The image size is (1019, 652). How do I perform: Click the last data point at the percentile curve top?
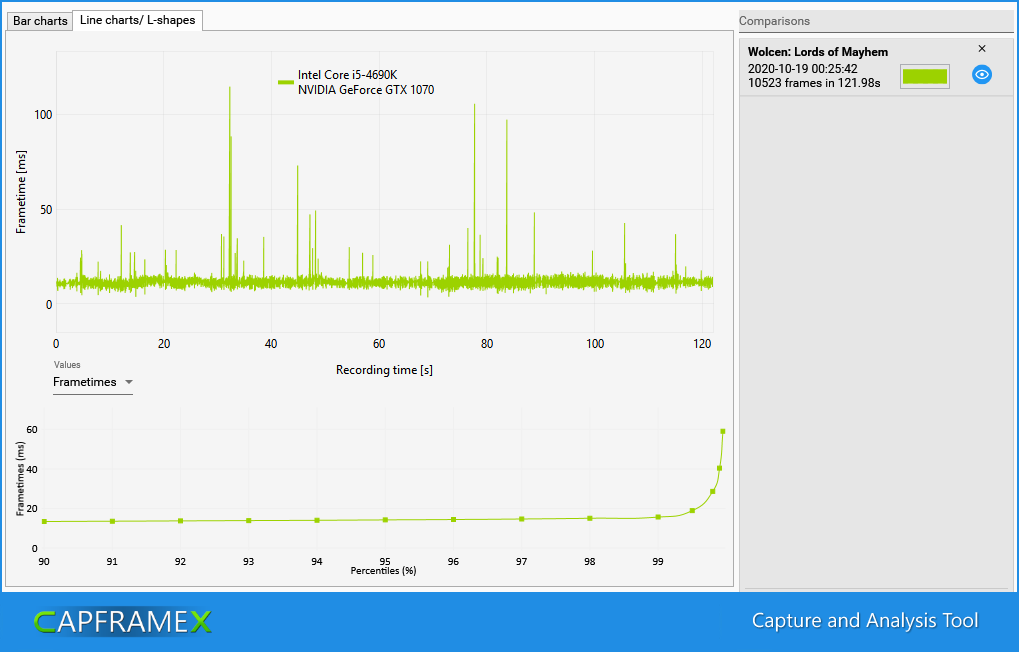[723, 432]
